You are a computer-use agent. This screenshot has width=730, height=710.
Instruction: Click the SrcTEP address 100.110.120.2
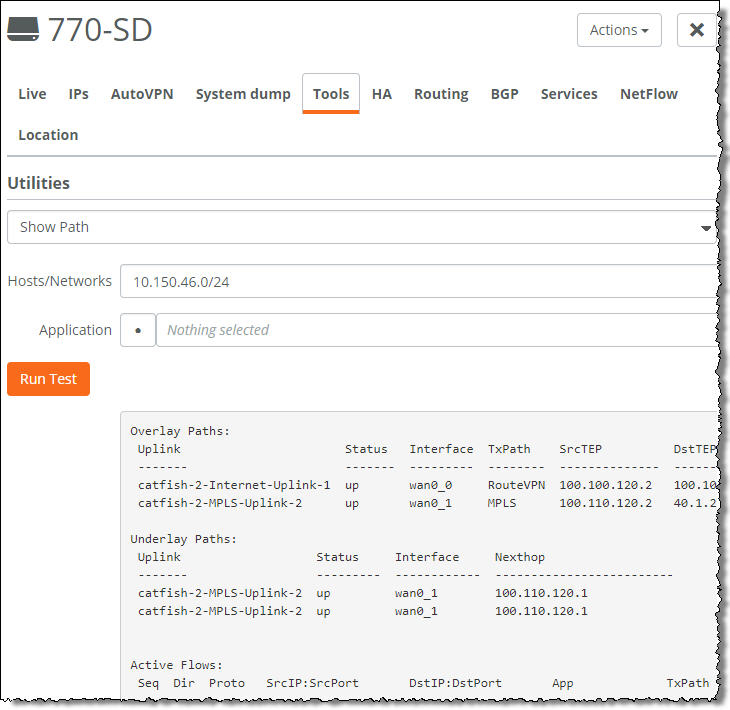(x=606, y=503)
